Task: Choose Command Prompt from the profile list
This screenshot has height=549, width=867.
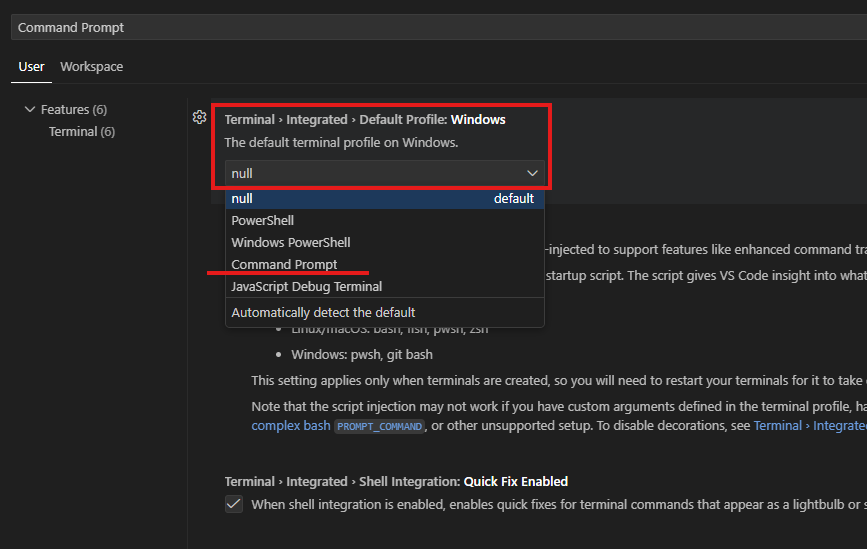Action: click(x=385, y=264)
